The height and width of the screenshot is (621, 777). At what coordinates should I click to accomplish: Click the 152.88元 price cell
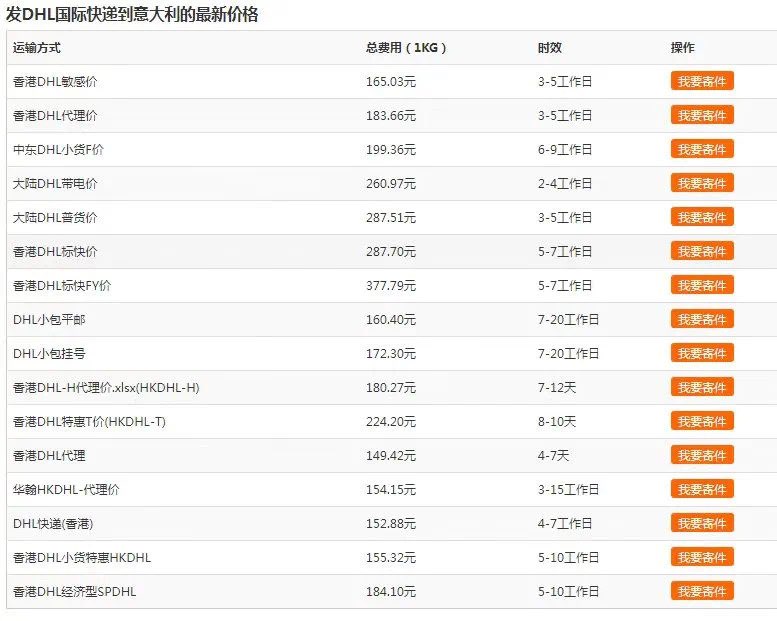tap(391, 523)
